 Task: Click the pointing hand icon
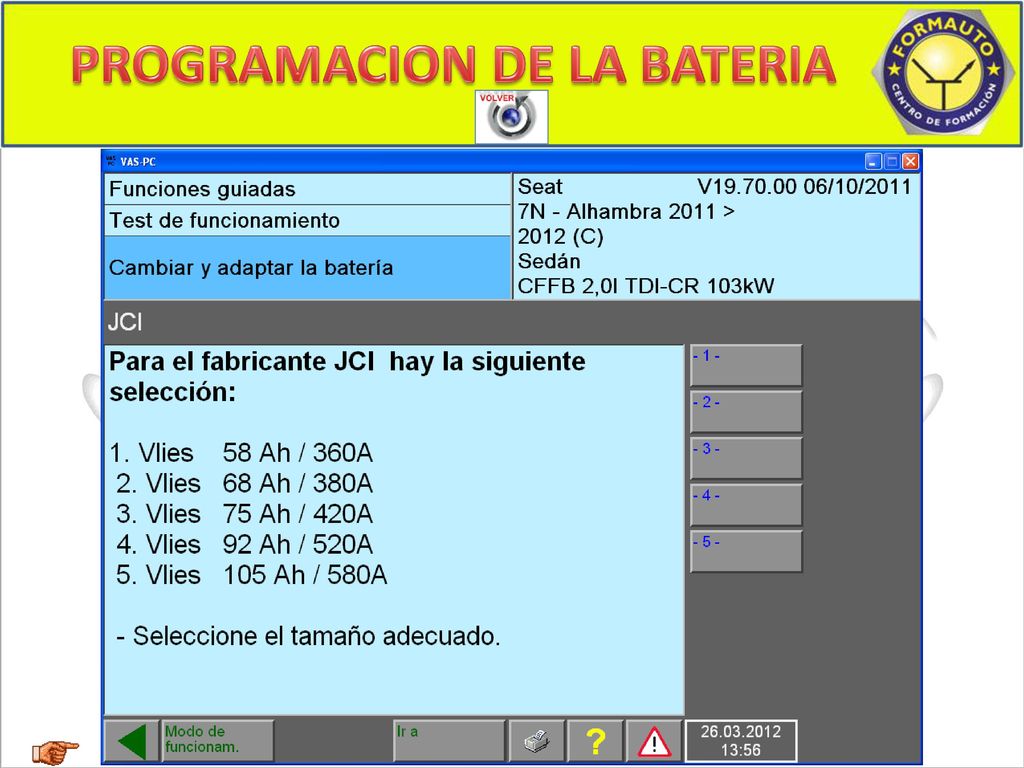pyautogui.click(x=55, y=752)
